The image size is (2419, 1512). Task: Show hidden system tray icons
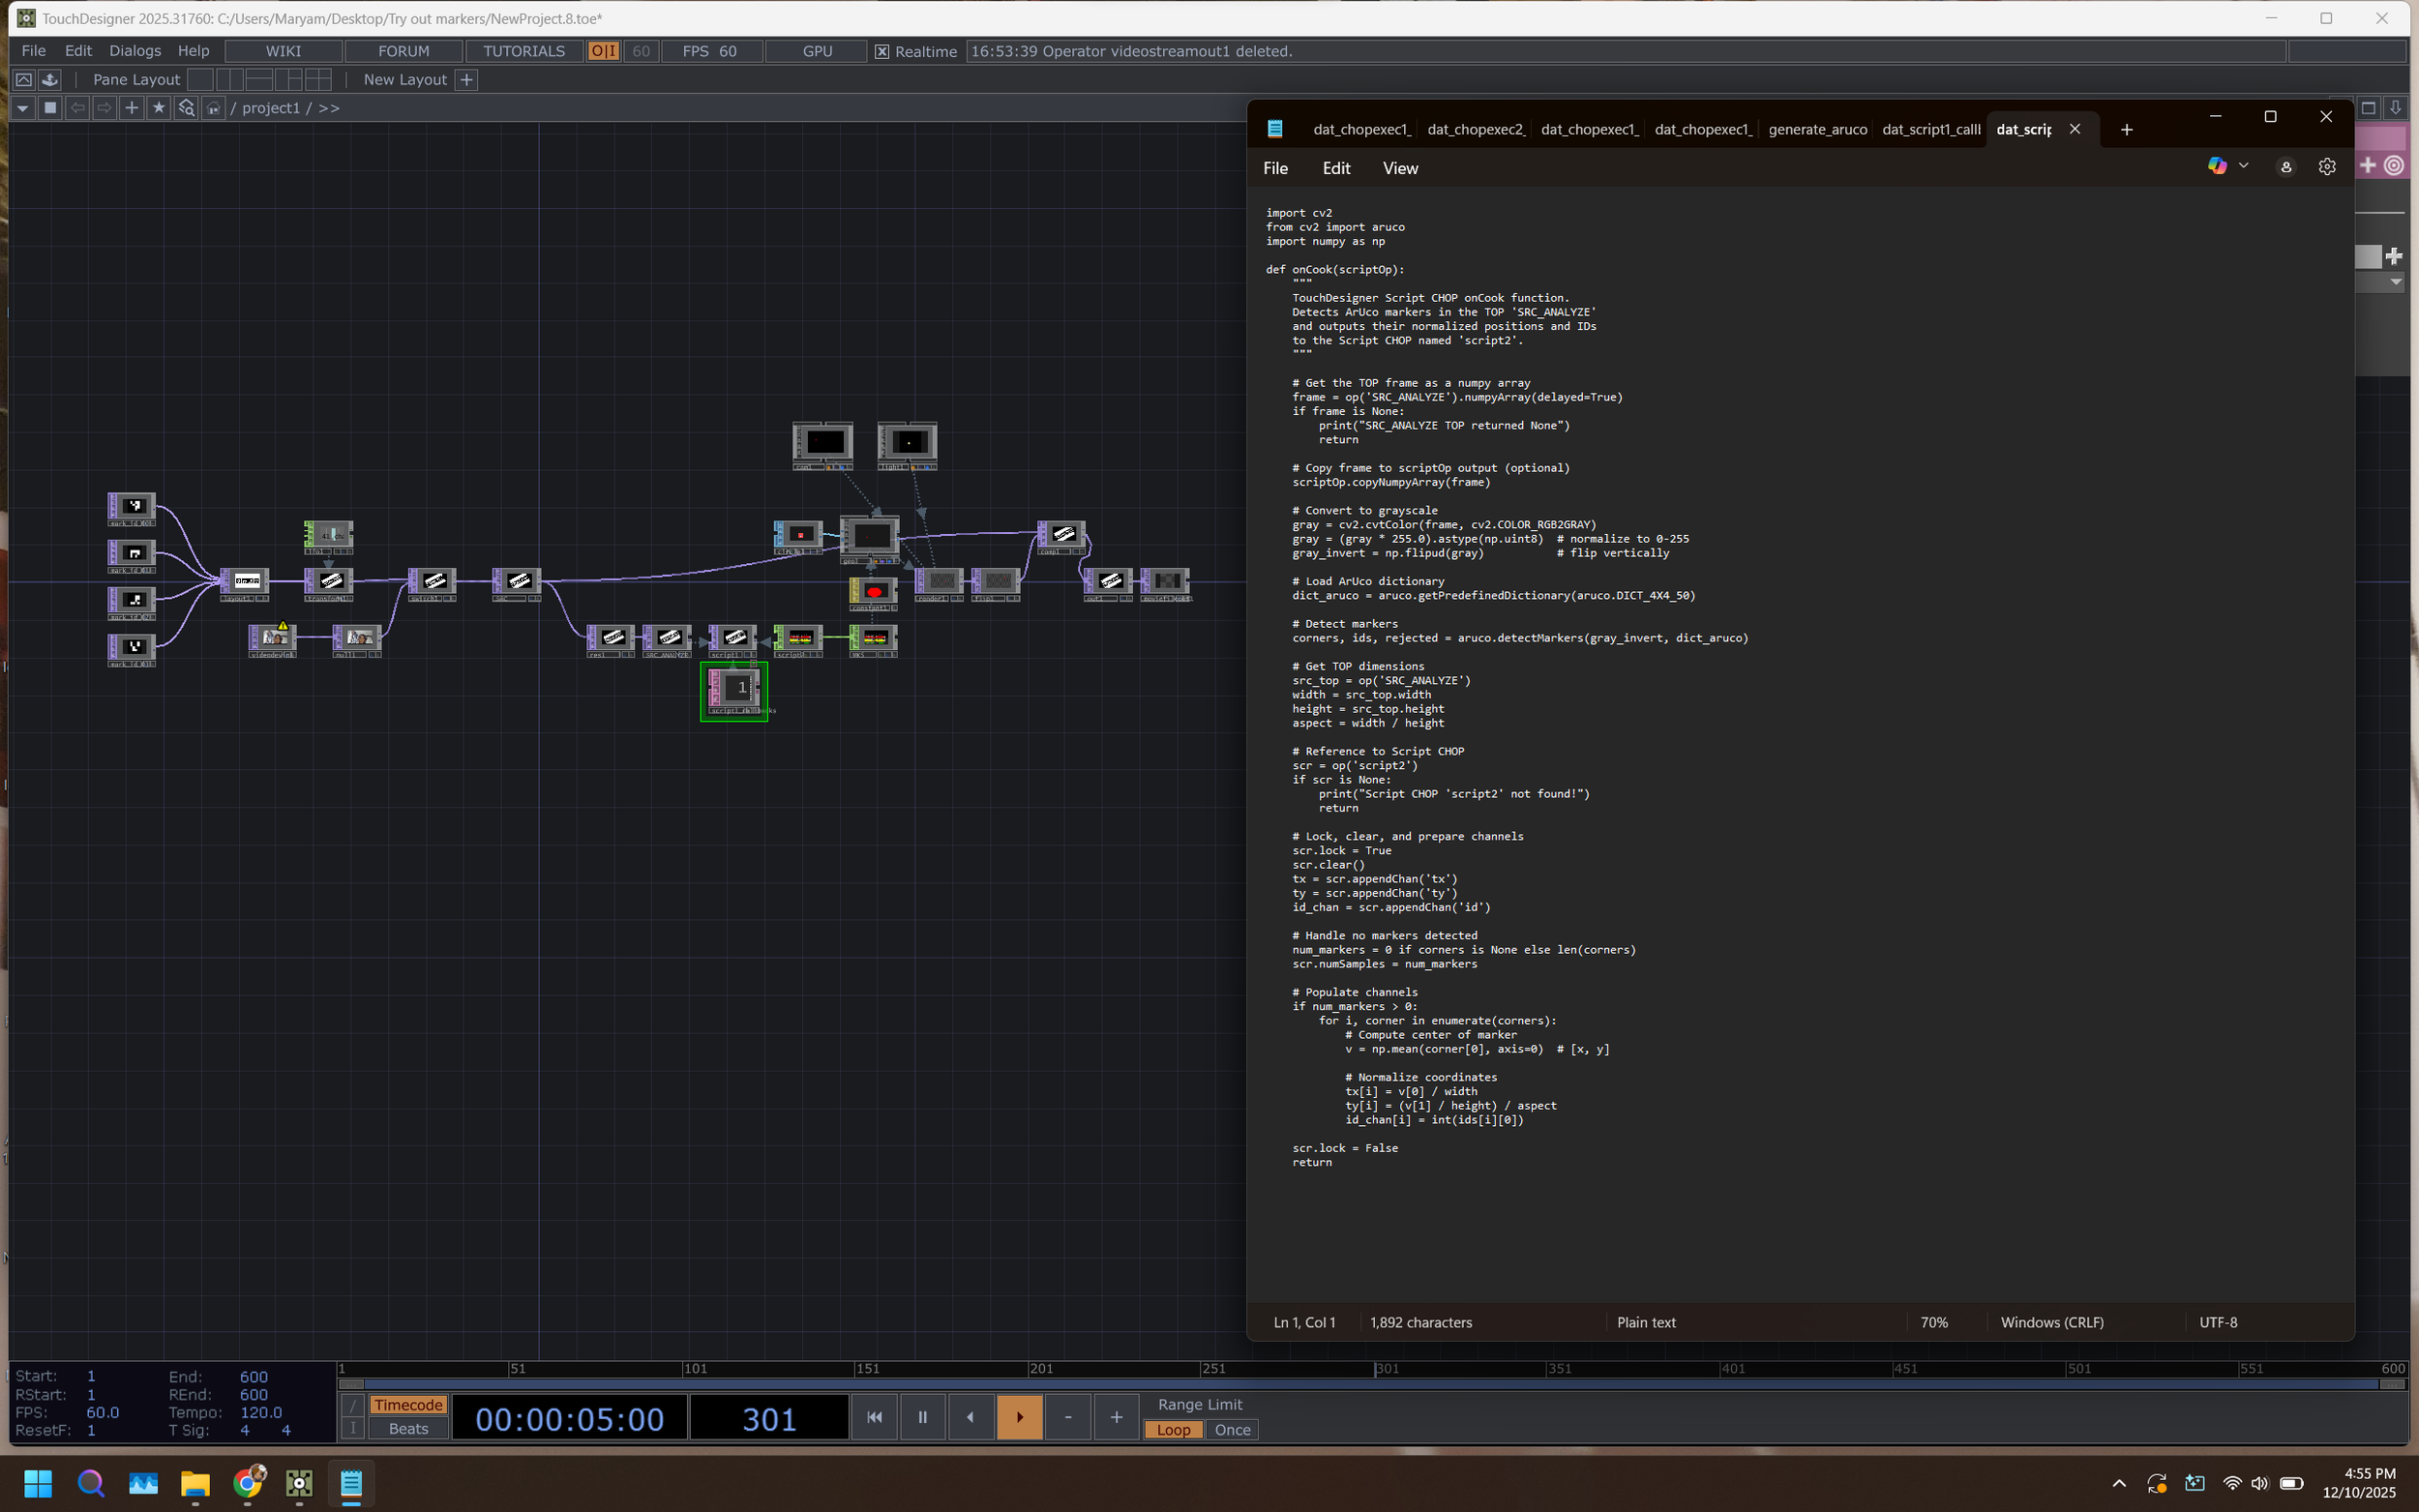(x=2118, y=1483)
